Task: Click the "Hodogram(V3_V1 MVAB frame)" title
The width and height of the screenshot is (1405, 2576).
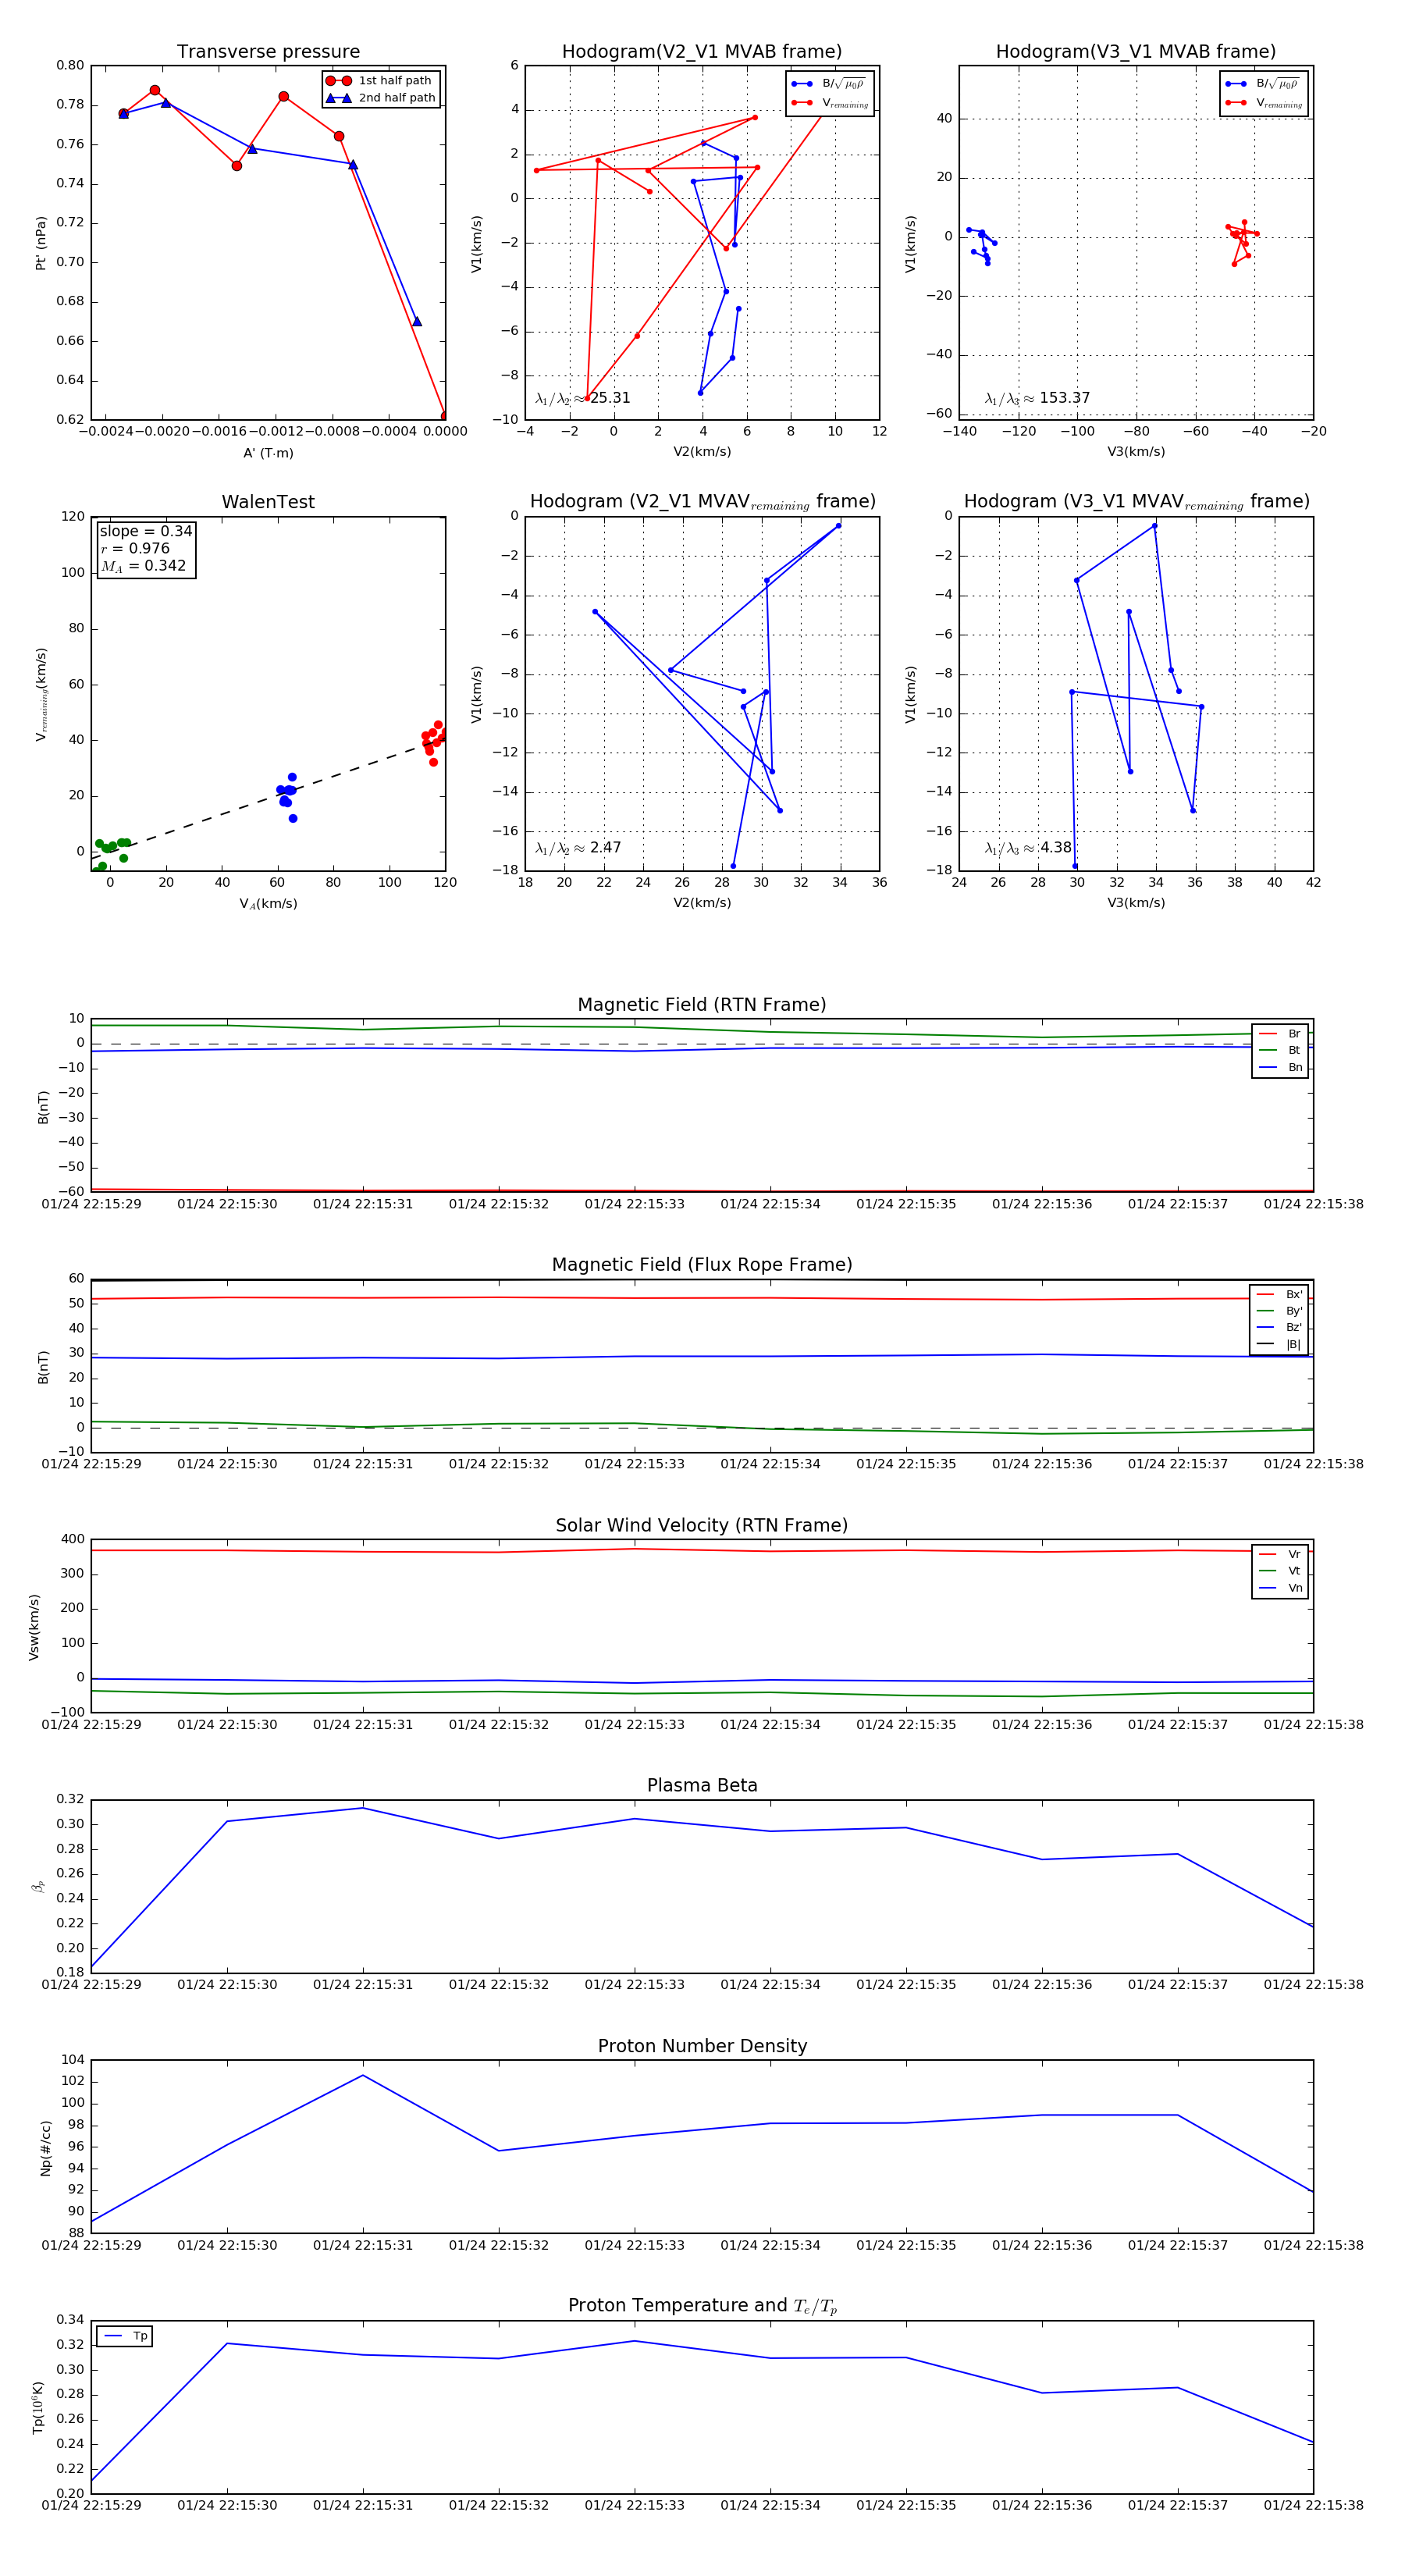Action: 1136,52
